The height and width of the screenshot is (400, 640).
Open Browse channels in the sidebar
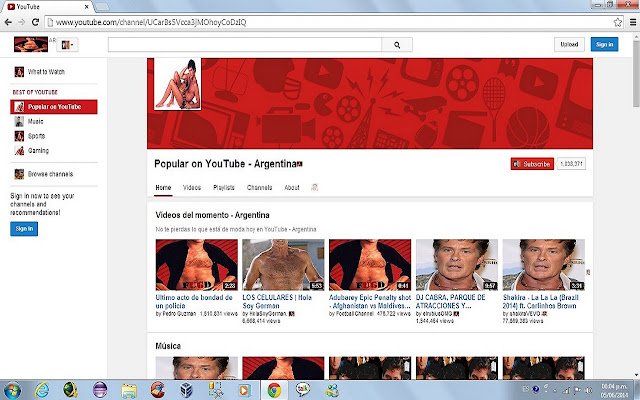click(50, 174)
